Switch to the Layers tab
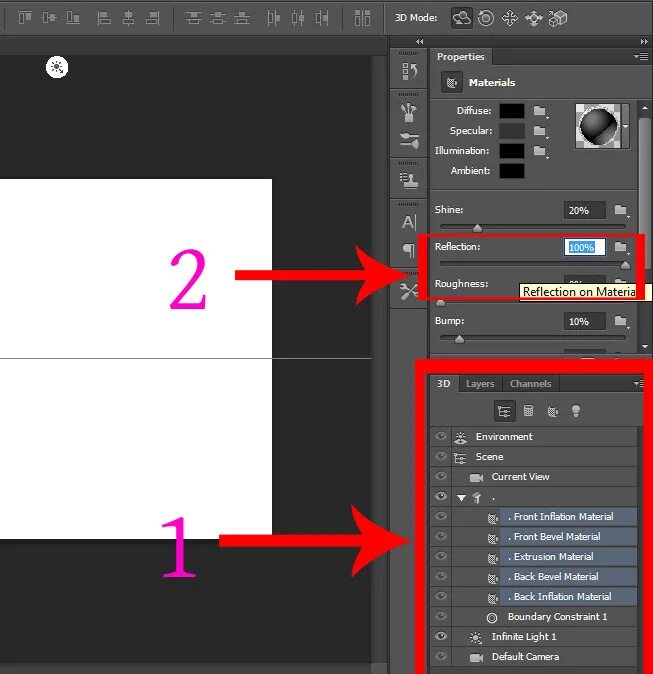 pyautogui.click(x=480, y=383)
